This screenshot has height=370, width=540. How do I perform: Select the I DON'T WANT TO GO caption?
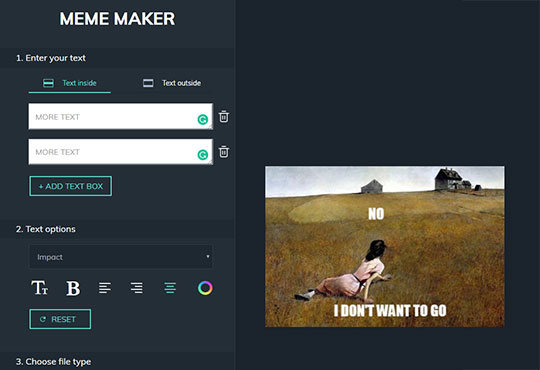390,310
